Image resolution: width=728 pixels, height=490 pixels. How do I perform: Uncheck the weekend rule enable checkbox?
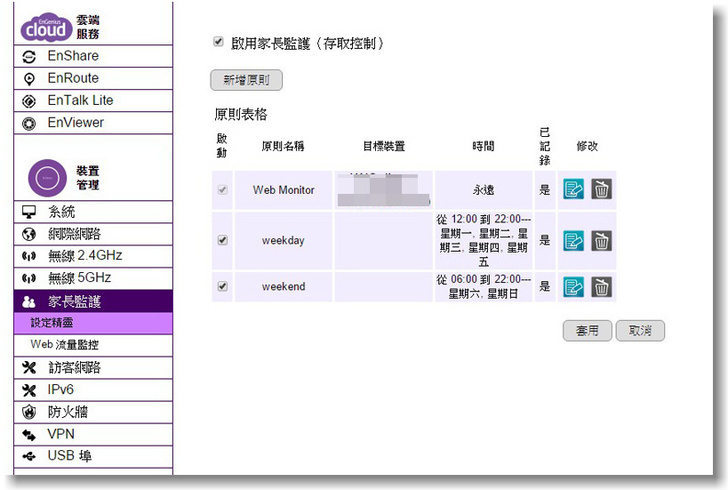coord(222,287)
